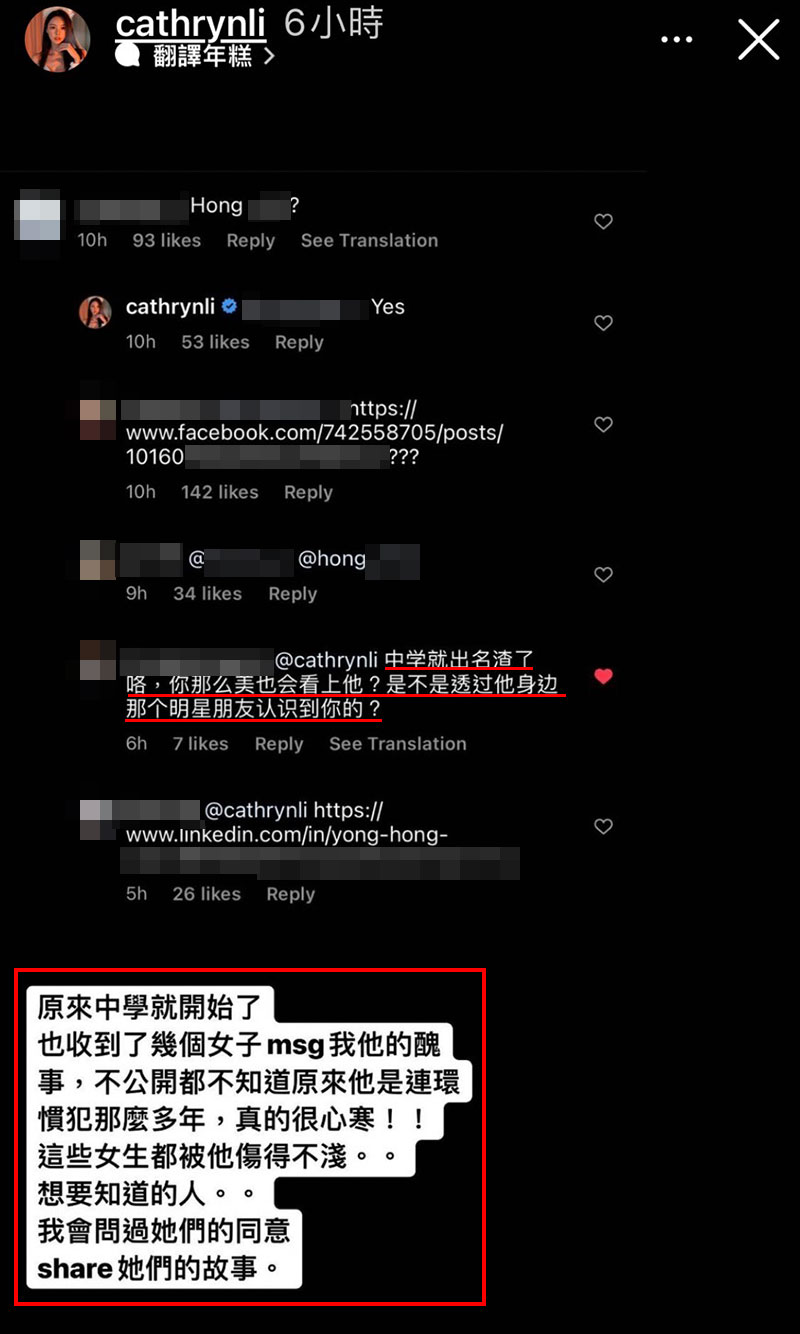Click See Translation under the Hong comment
This screenshot has height=1334, width=800.
point(369,240)
